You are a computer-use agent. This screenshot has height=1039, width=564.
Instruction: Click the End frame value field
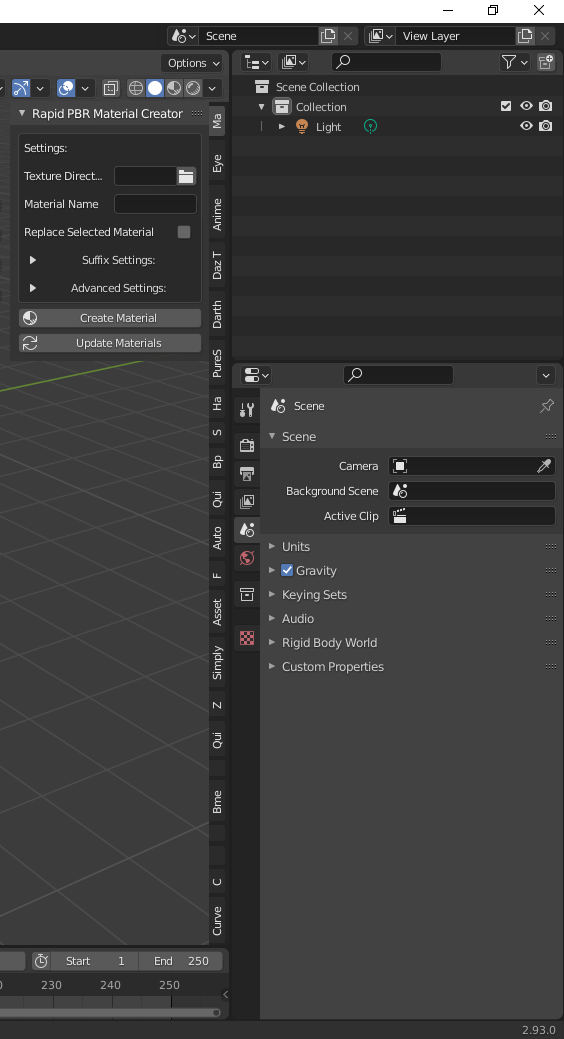point(180,961)
